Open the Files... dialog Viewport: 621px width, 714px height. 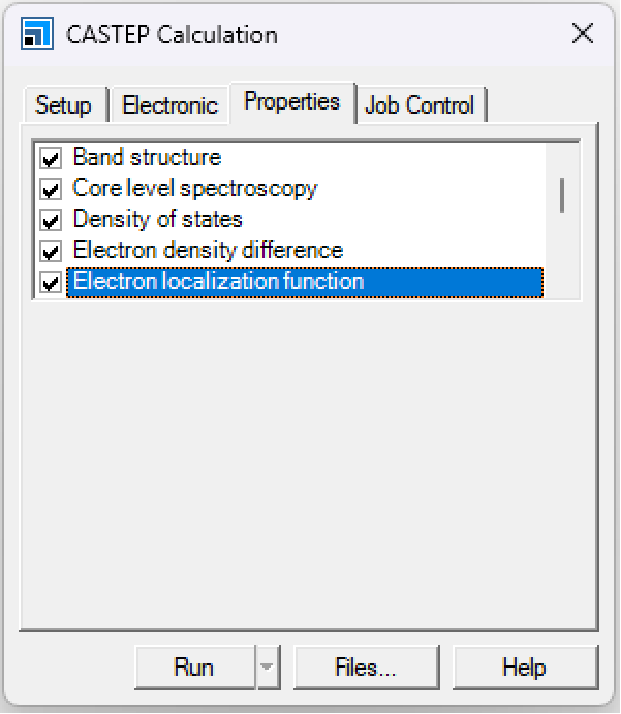click(366, 668)
